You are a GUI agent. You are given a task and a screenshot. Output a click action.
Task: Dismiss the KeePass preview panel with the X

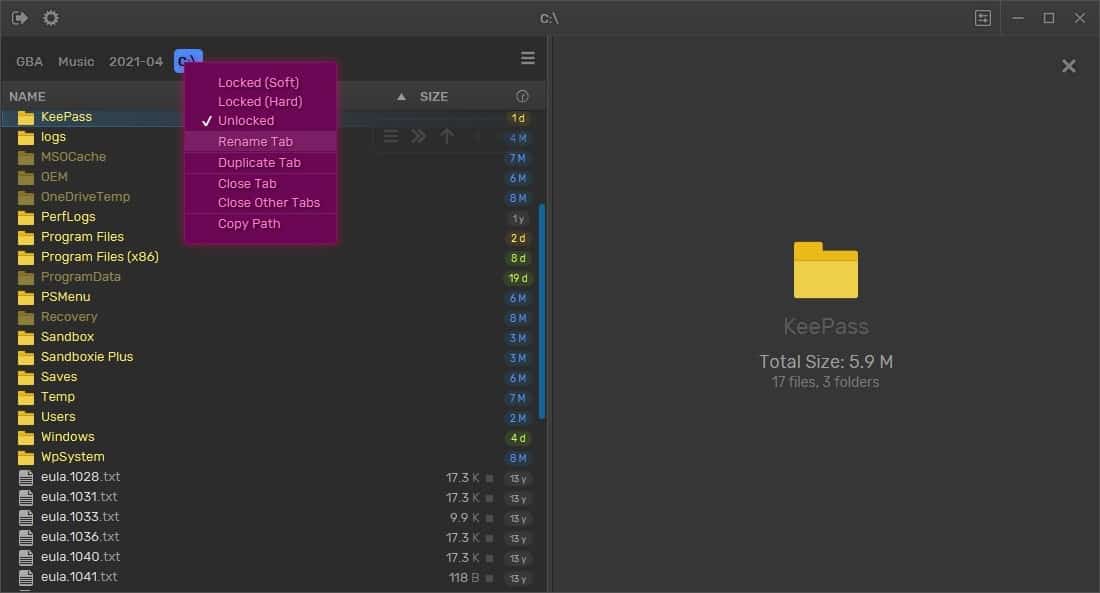click(1068, 65)
